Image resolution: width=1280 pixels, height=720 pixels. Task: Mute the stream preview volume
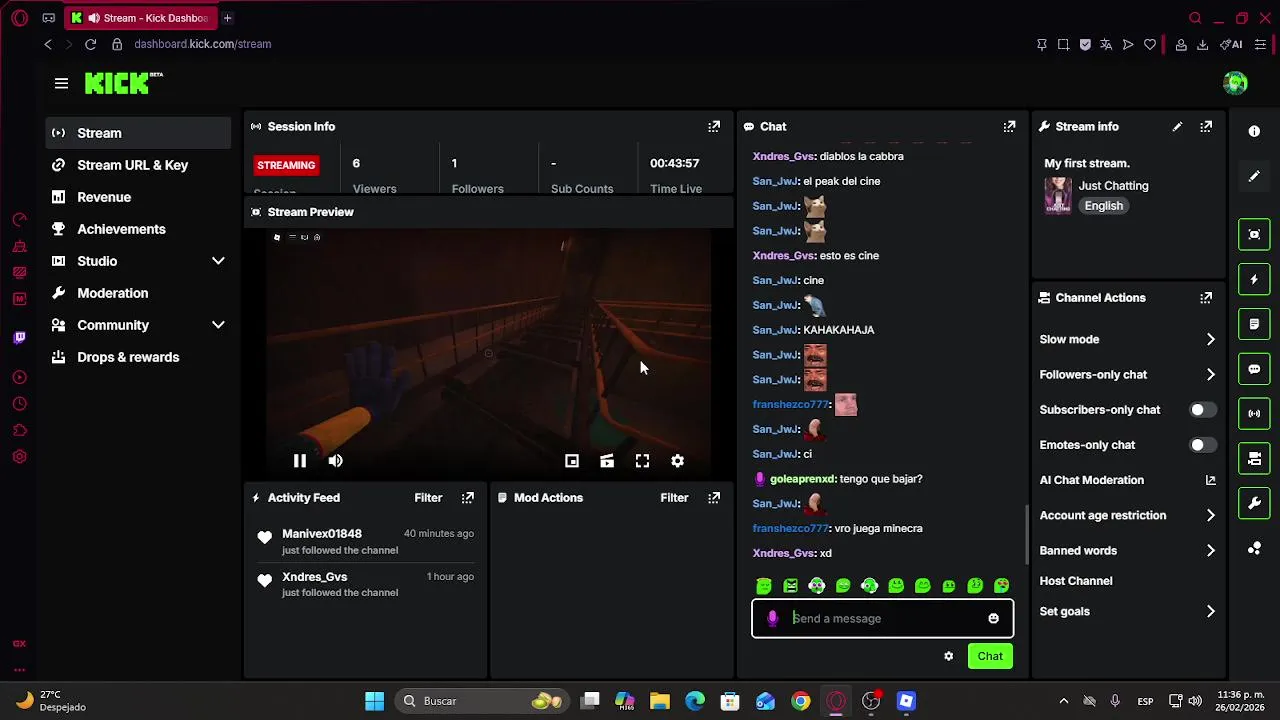pos(335,461)
